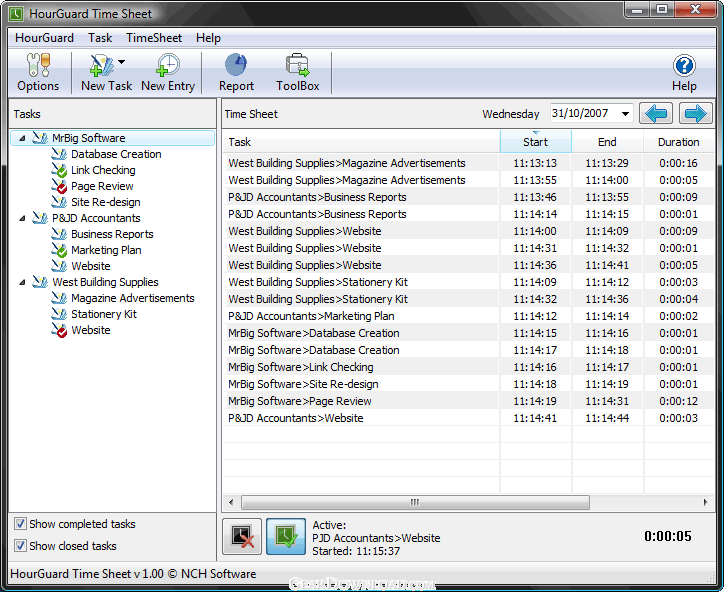Click the Site Re-design task icon
Viewport: 724px width, 592px height.
pos(59,202)
